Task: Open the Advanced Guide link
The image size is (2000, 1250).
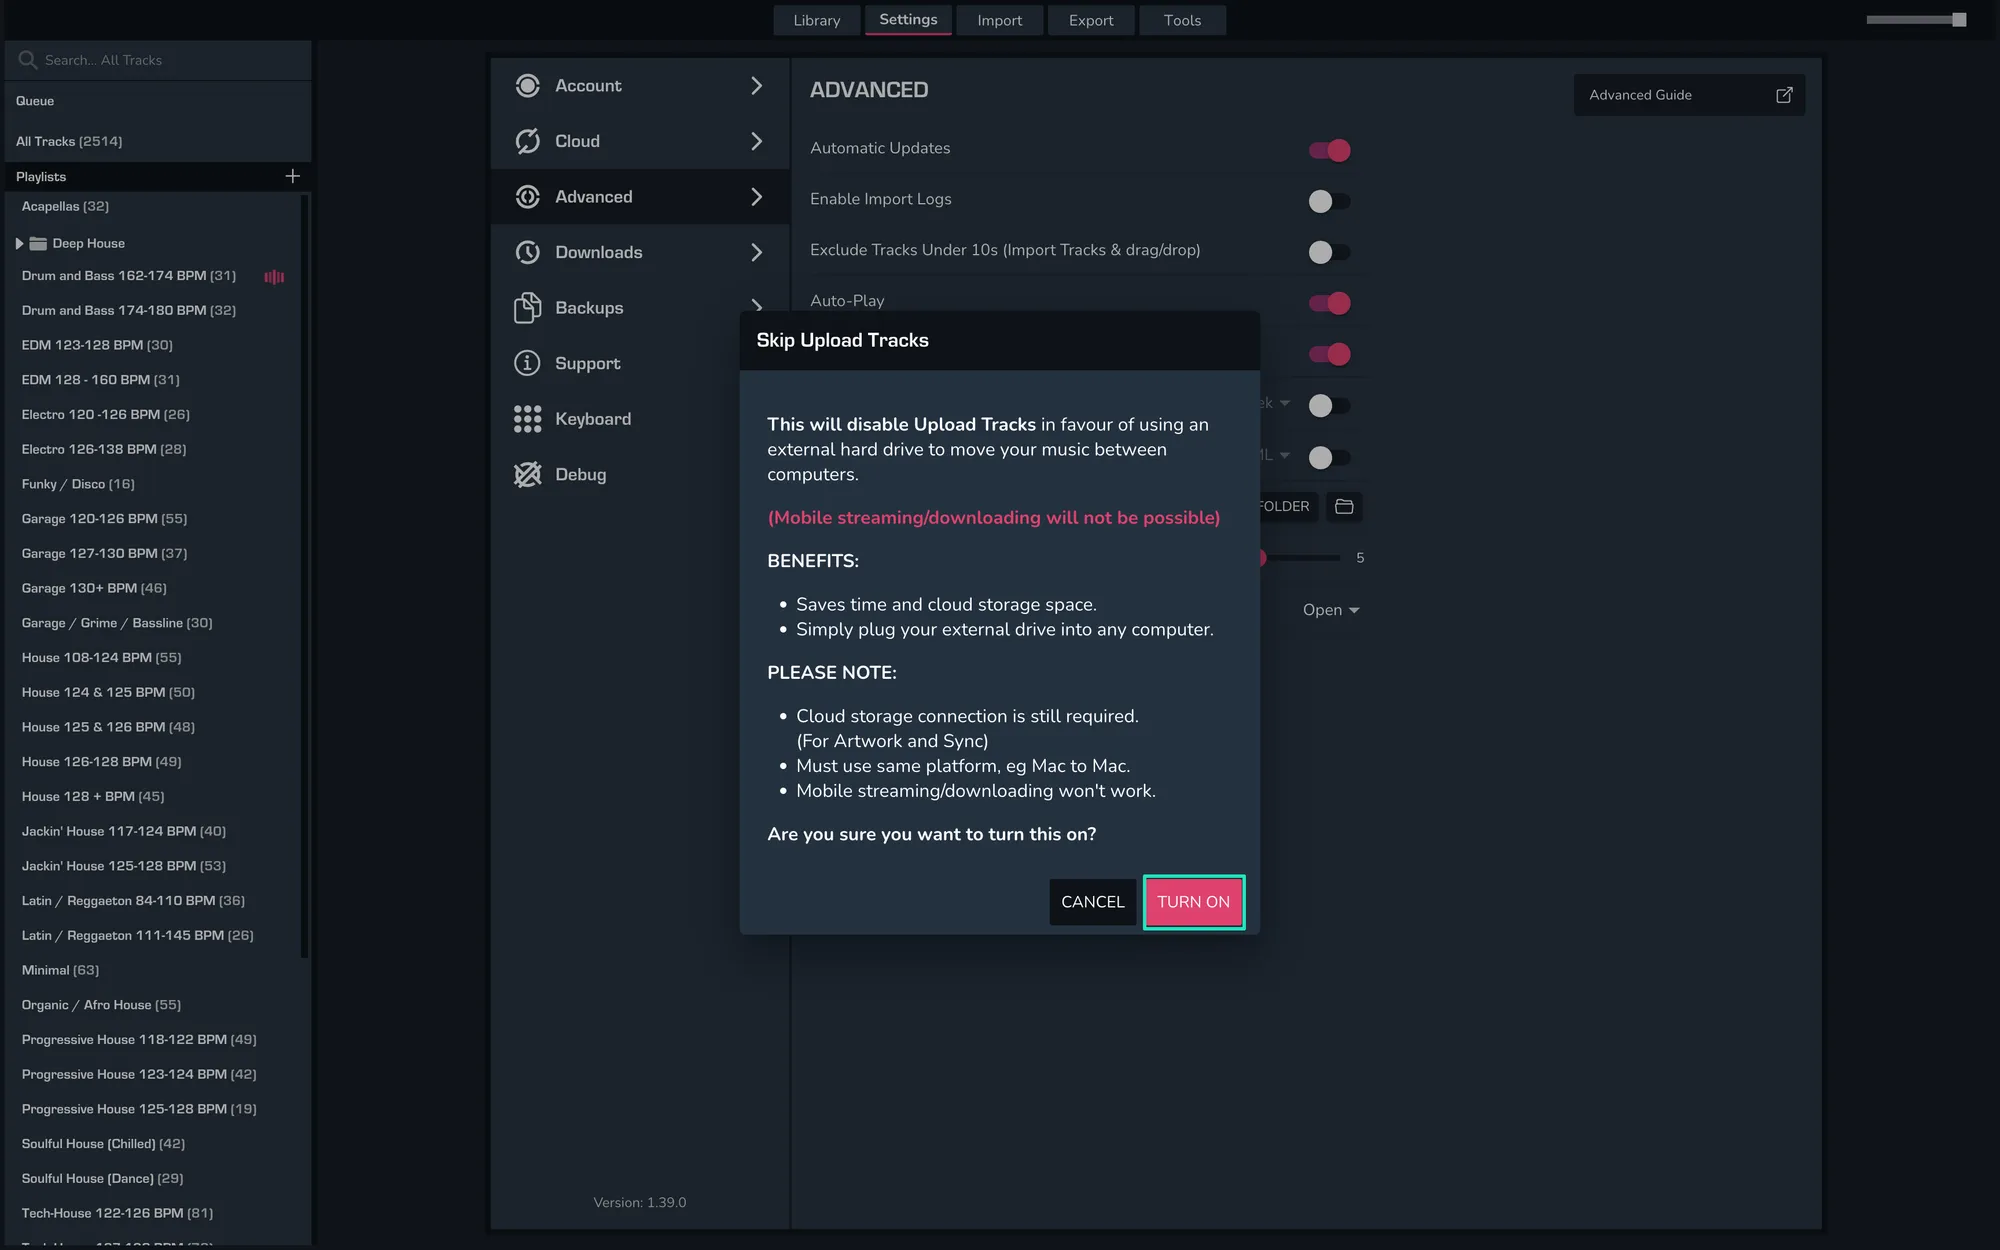Action: [1689, 95]
